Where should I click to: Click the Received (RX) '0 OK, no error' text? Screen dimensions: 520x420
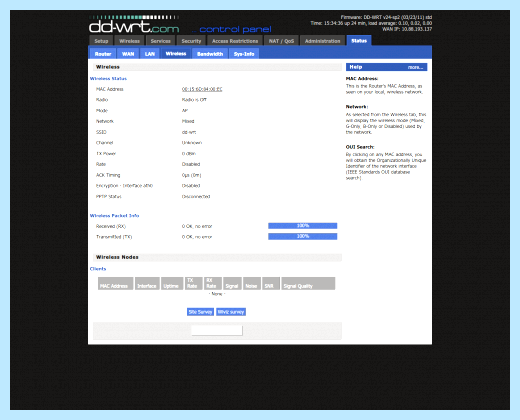pos(197,226)
